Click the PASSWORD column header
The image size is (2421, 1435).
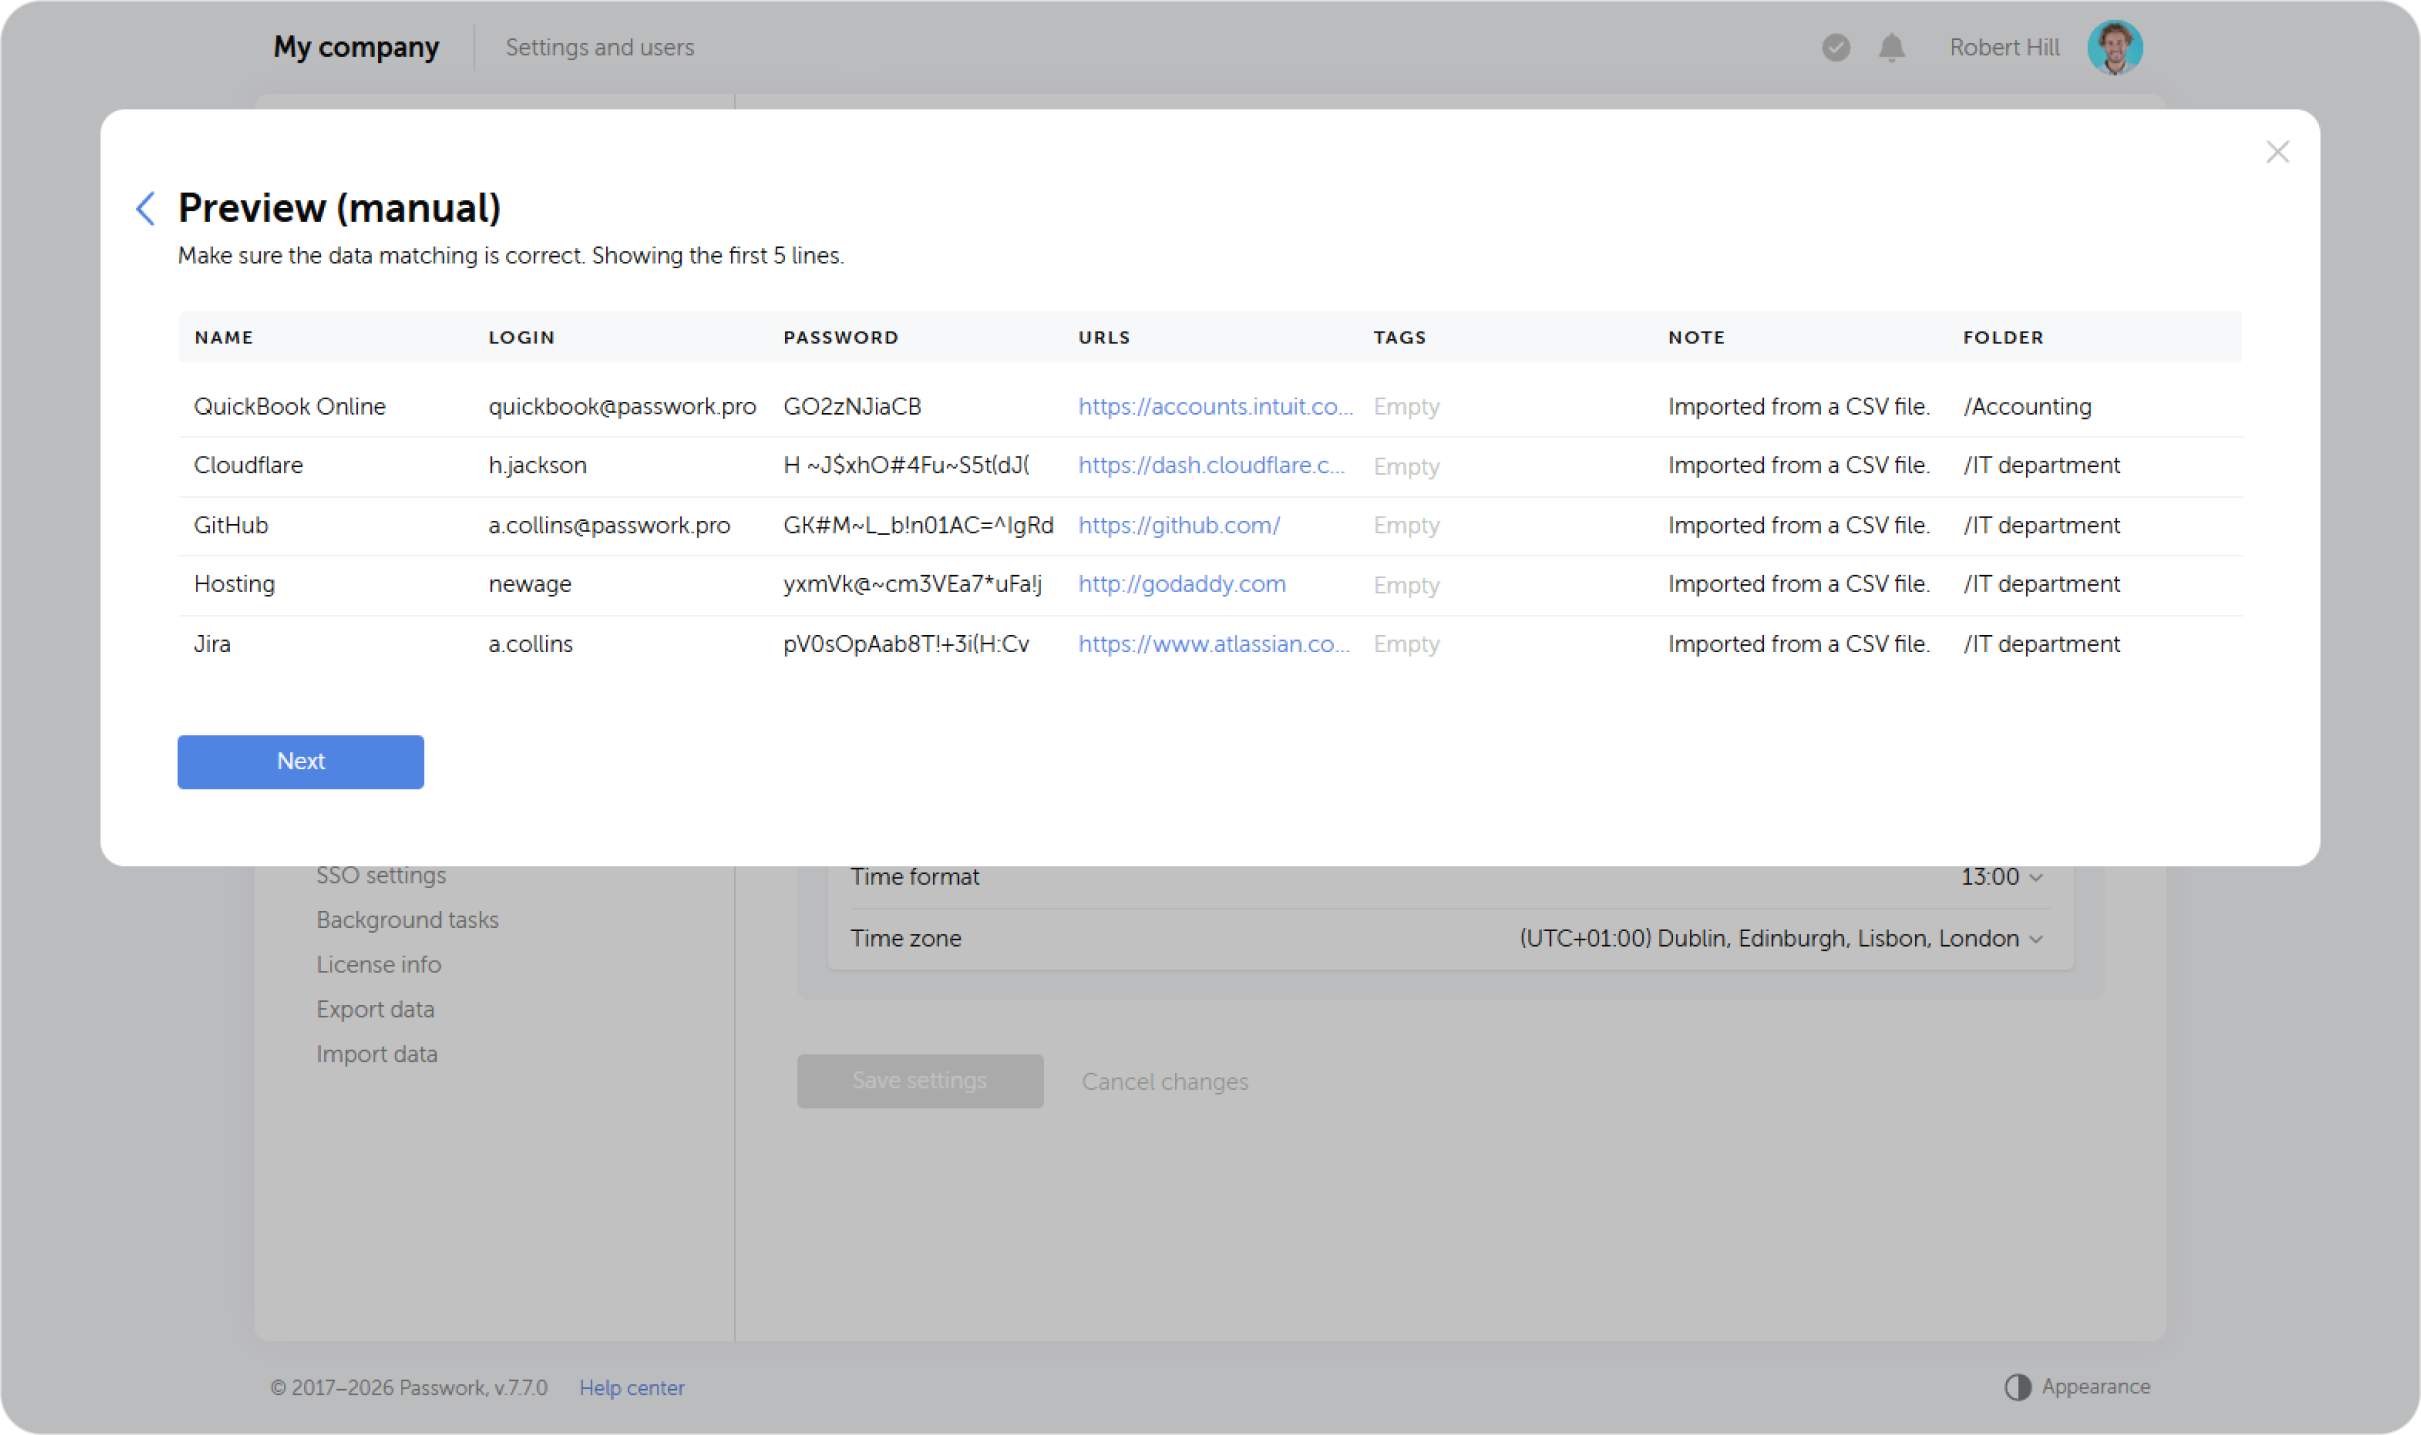(840, 337)
